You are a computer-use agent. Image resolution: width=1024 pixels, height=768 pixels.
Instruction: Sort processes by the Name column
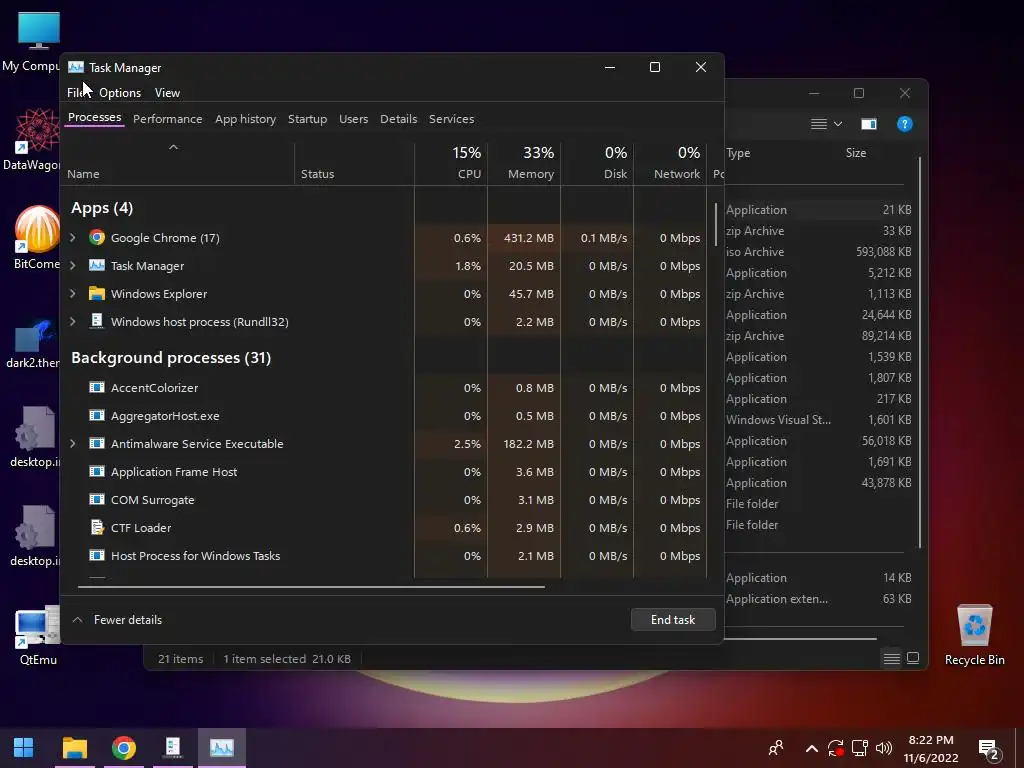(x=178, y=163)
